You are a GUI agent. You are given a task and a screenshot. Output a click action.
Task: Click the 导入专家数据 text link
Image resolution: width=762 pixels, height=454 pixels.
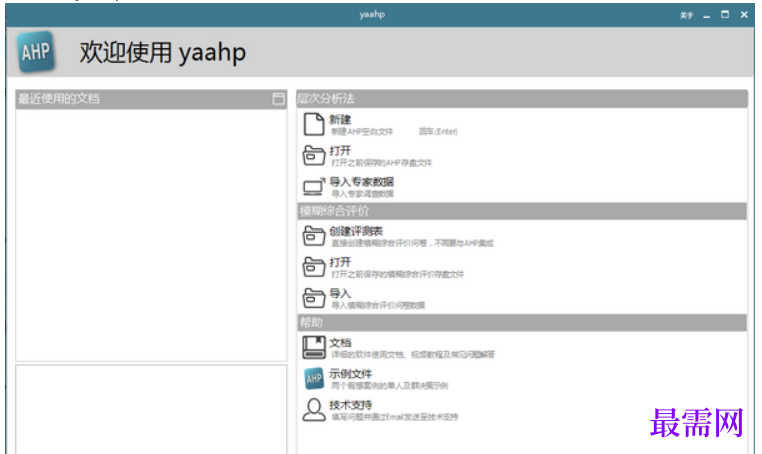(x=362, y=182)
